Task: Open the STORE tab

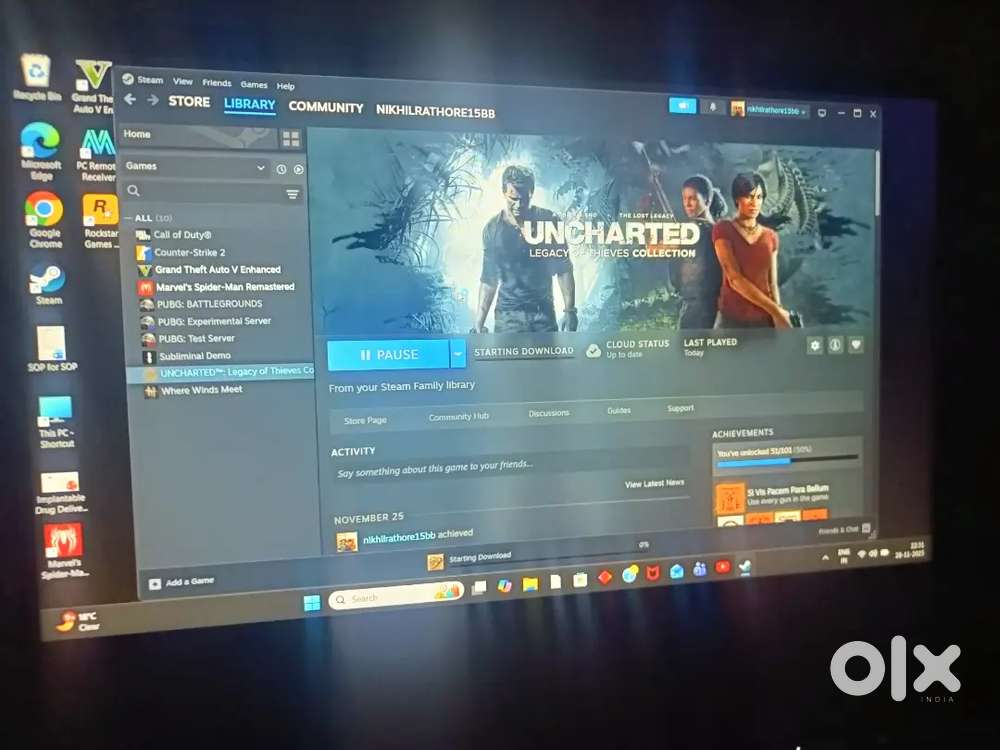Action: coord(189,102)
